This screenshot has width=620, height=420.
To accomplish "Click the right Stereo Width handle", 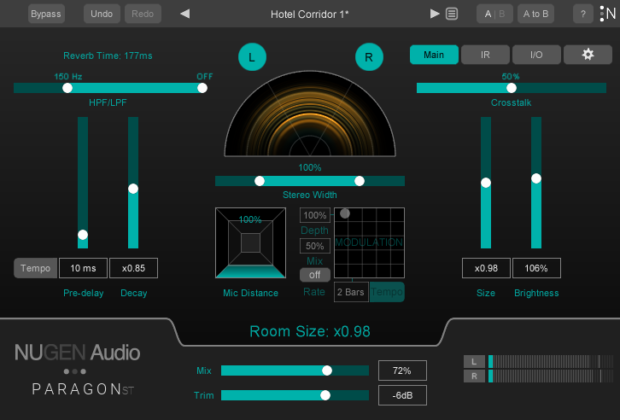I will [359, 181].
